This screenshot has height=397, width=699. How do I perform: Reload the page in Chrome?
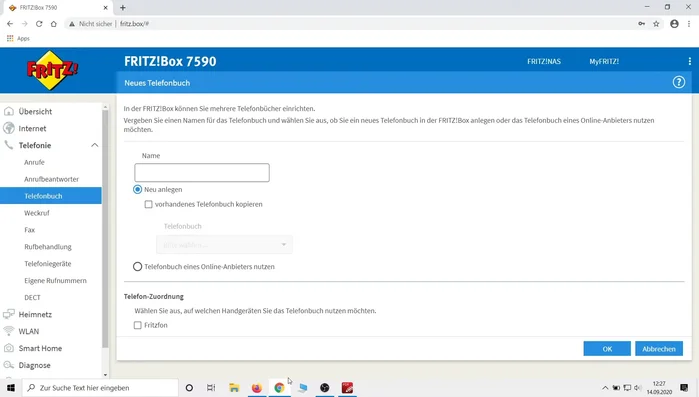(x=39, y=24)
